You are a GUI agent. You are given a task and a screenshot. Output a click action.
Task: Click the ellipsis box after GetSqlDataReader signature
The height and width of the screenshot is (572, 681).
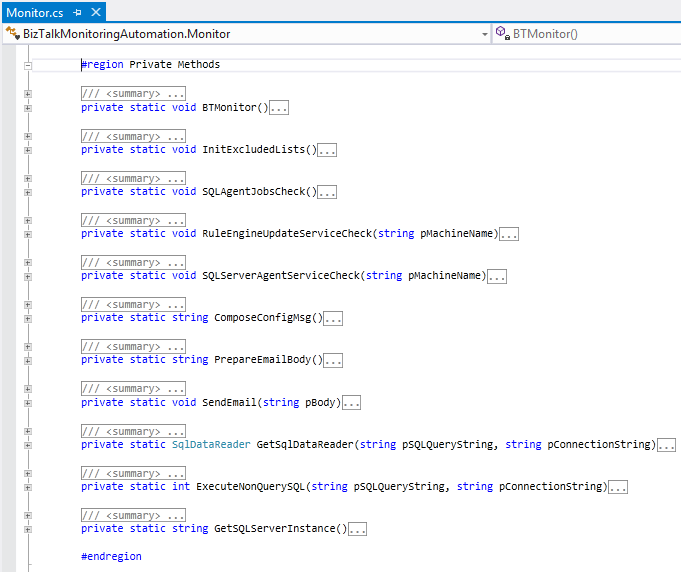point(666,445)
